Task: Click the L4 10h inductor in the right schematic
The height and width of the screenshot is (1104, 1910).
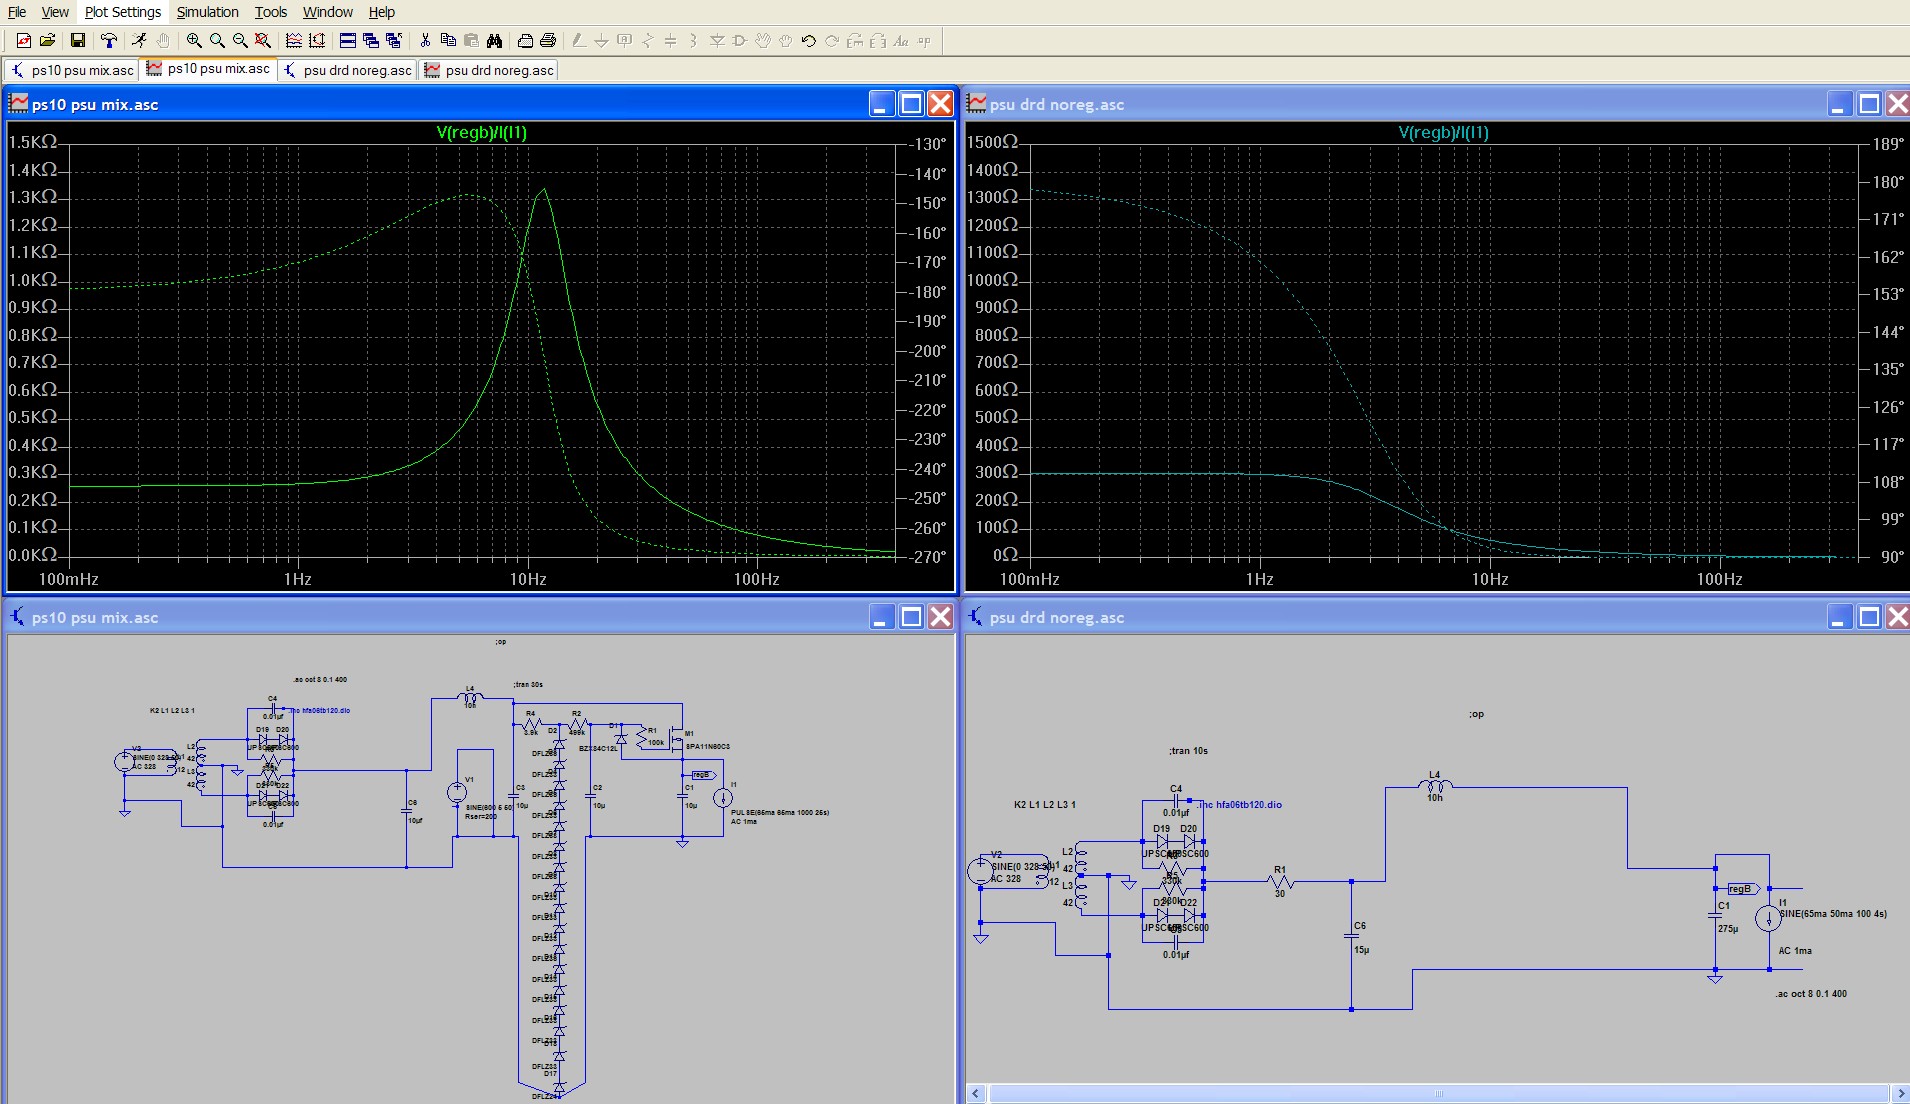Action: pyautogui.click(x=1435, y=786)
